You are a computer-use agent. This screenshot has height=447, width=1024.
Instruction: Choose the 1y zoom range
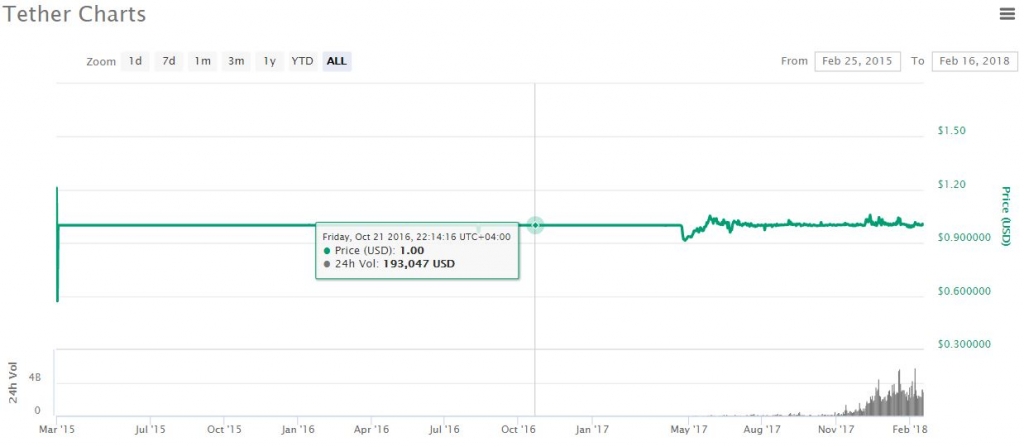pyautogui.click(x=269, y=61)
